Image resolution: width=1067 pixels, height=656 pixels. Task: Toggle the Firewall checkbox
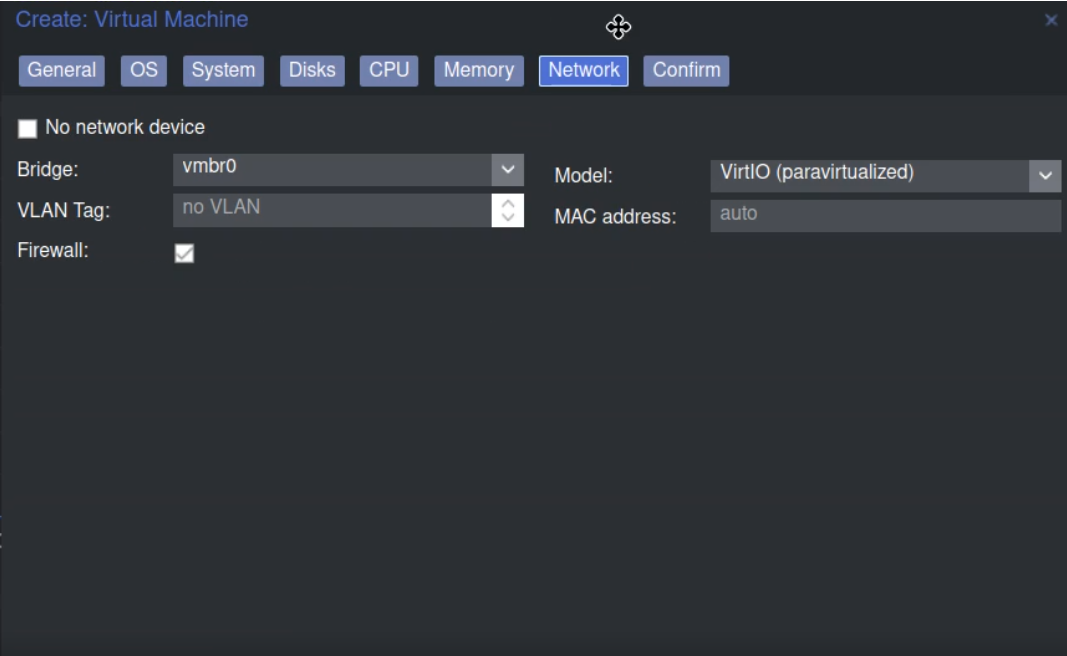tap(184, 254)
